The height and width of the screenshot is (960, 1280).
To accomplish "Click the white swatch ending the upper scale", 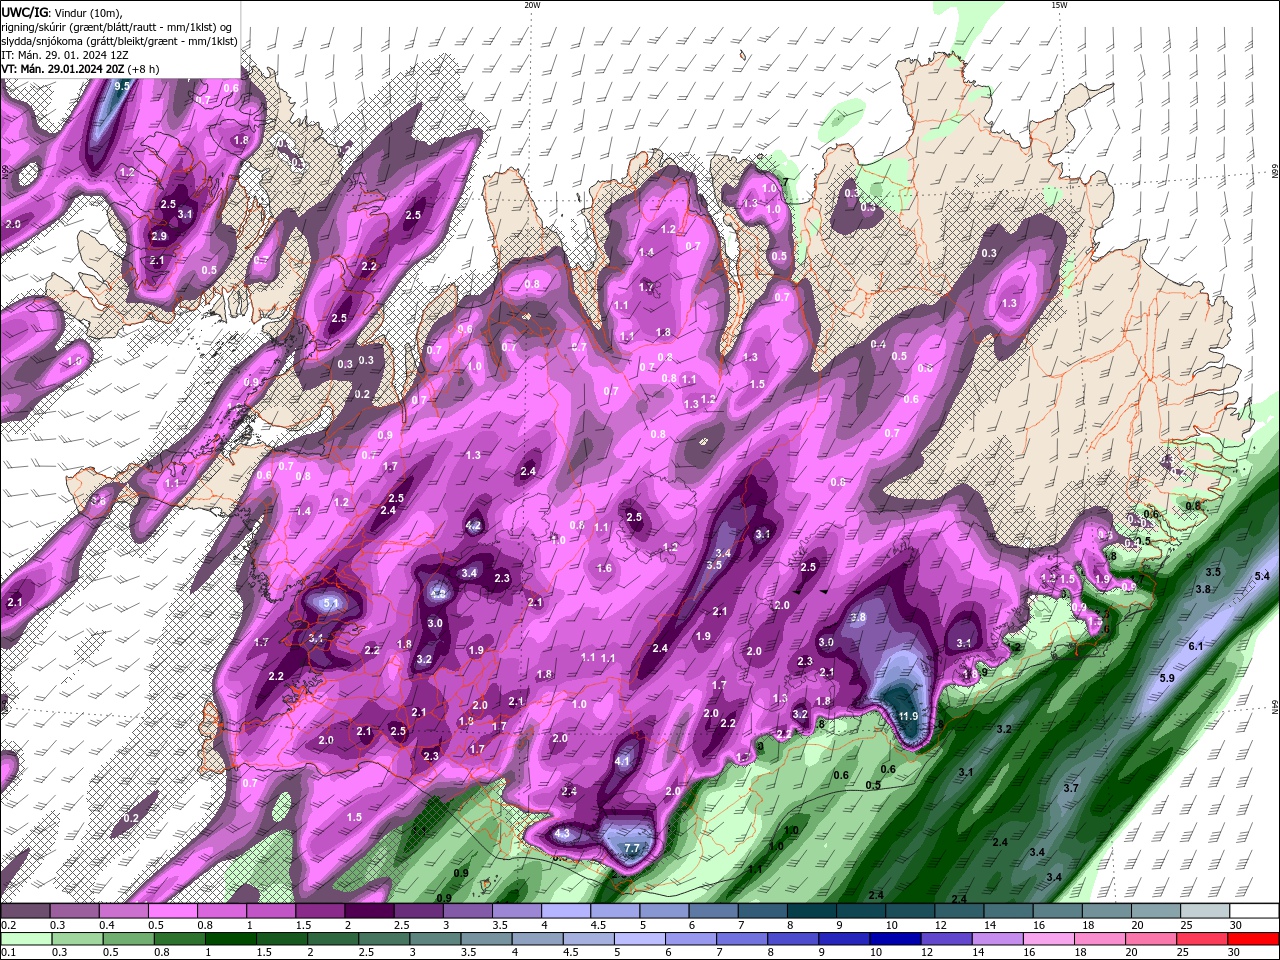I will [x=1254, y=911].
